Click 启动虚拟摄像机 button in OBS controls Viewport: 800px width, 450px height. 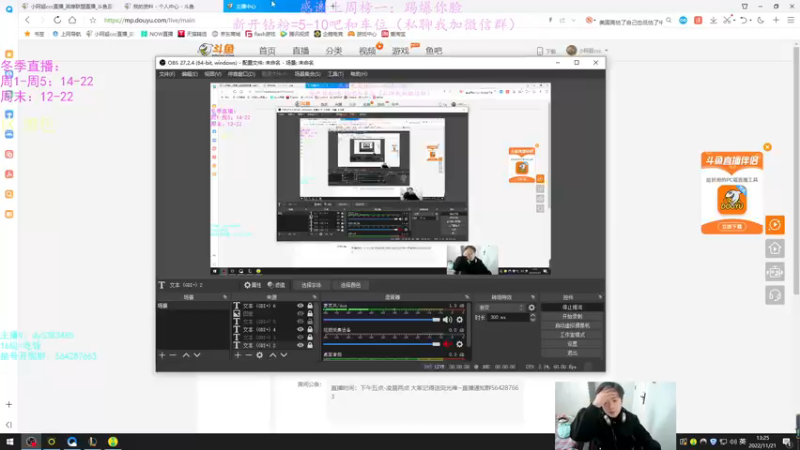(572, 326)
